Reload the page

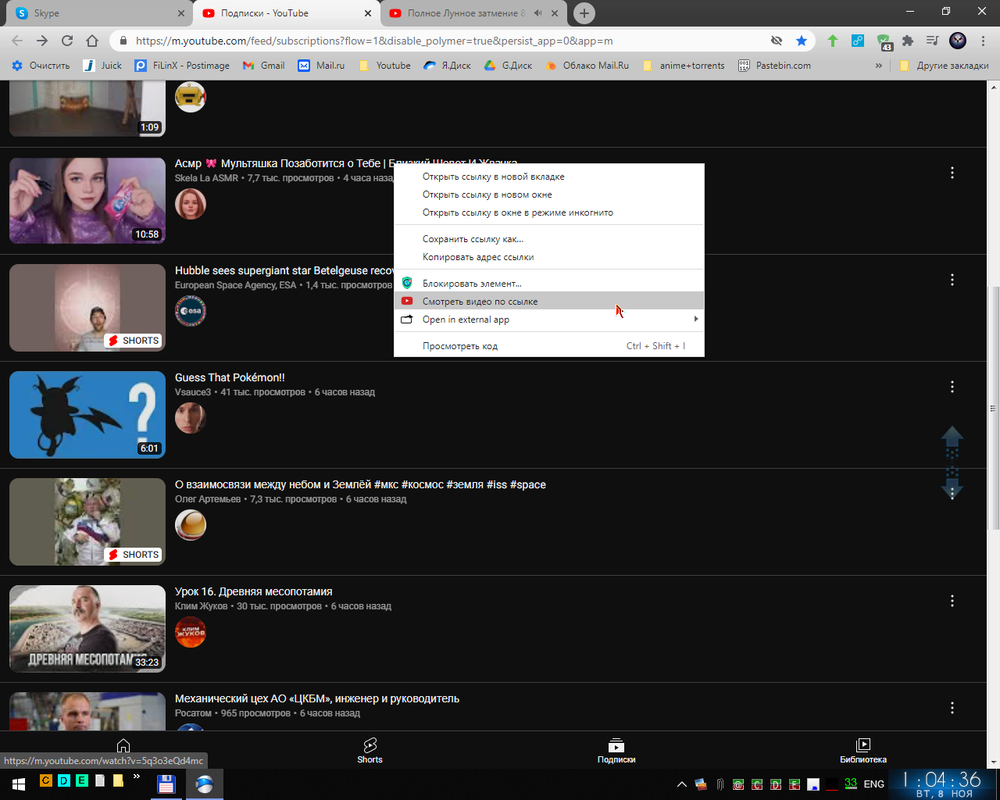[67, 41]
